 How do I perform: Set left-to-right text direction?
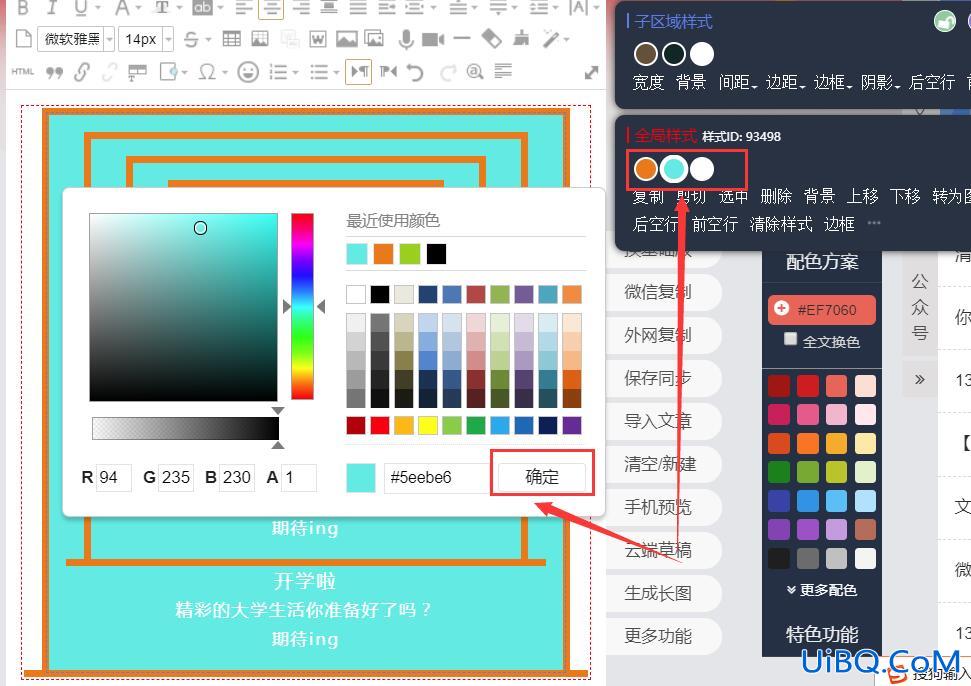click(x=360, y=71)
